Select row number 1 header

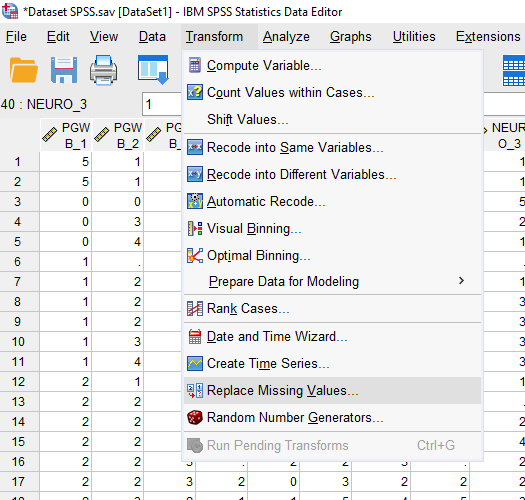click(x=19, y=162)
